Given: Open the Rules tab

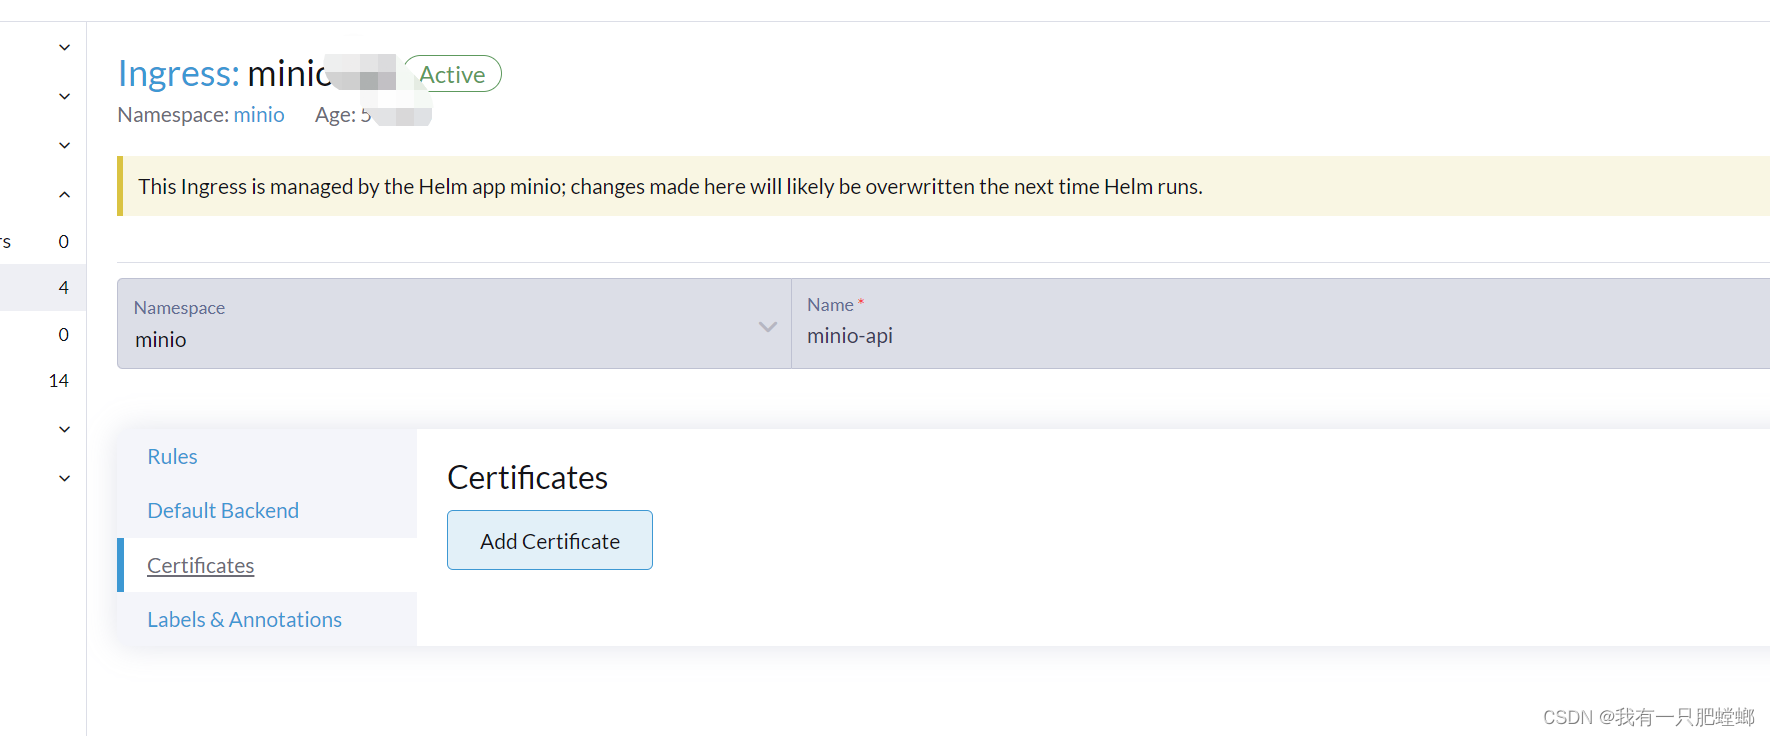Looking at the screenshot, I should pyautogui.click(x=172, y=457).
